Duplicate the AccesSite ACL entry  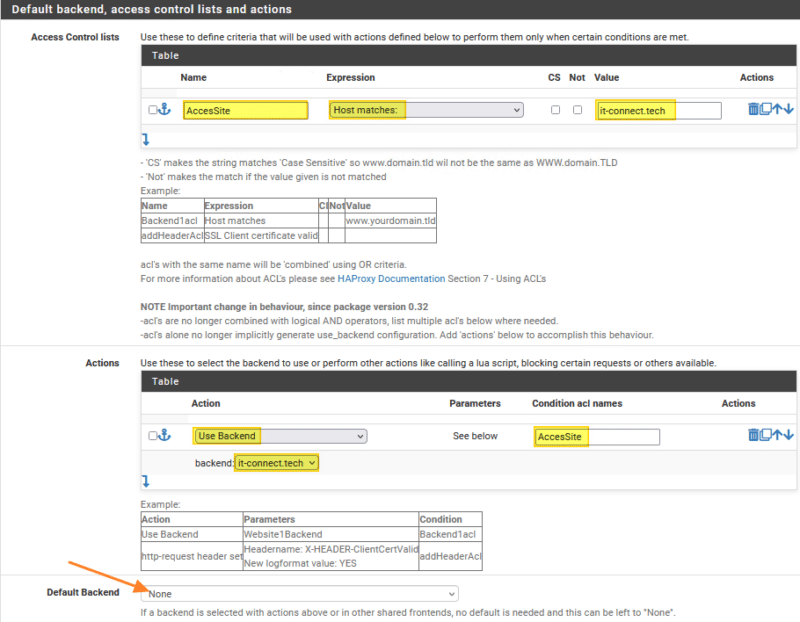tap(765, 109)
